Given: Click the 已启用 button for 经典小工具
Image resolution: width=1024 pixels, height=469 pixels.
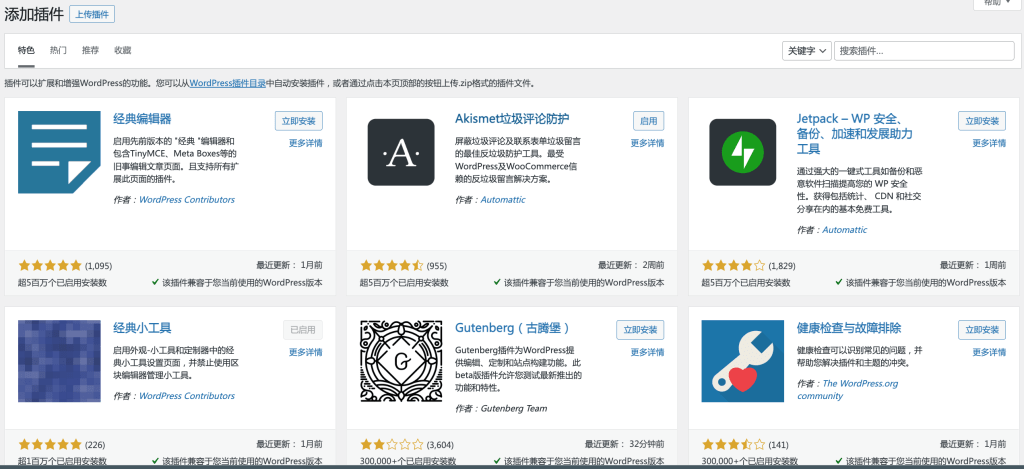Looking at the screenshot, I should [x=303, y=330].
